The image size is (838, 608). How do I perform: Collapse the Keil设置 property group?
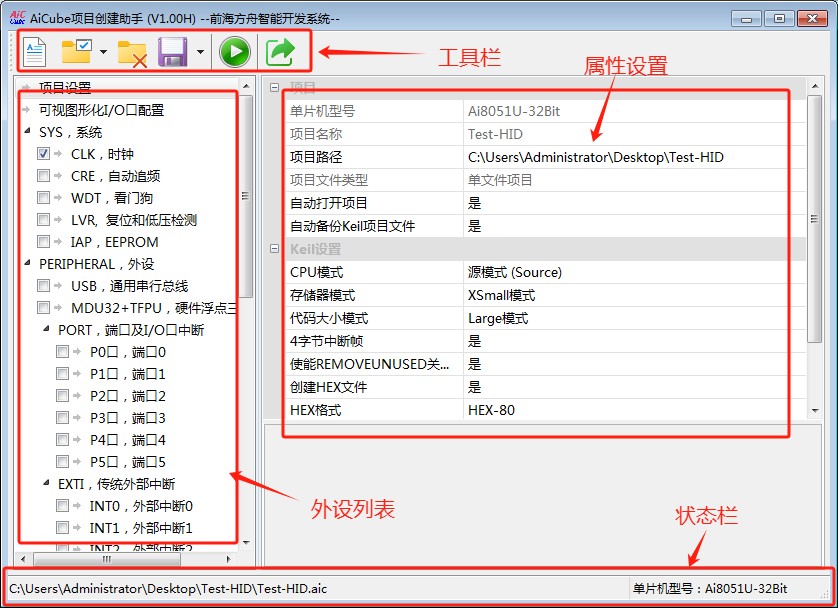[274, 248]
